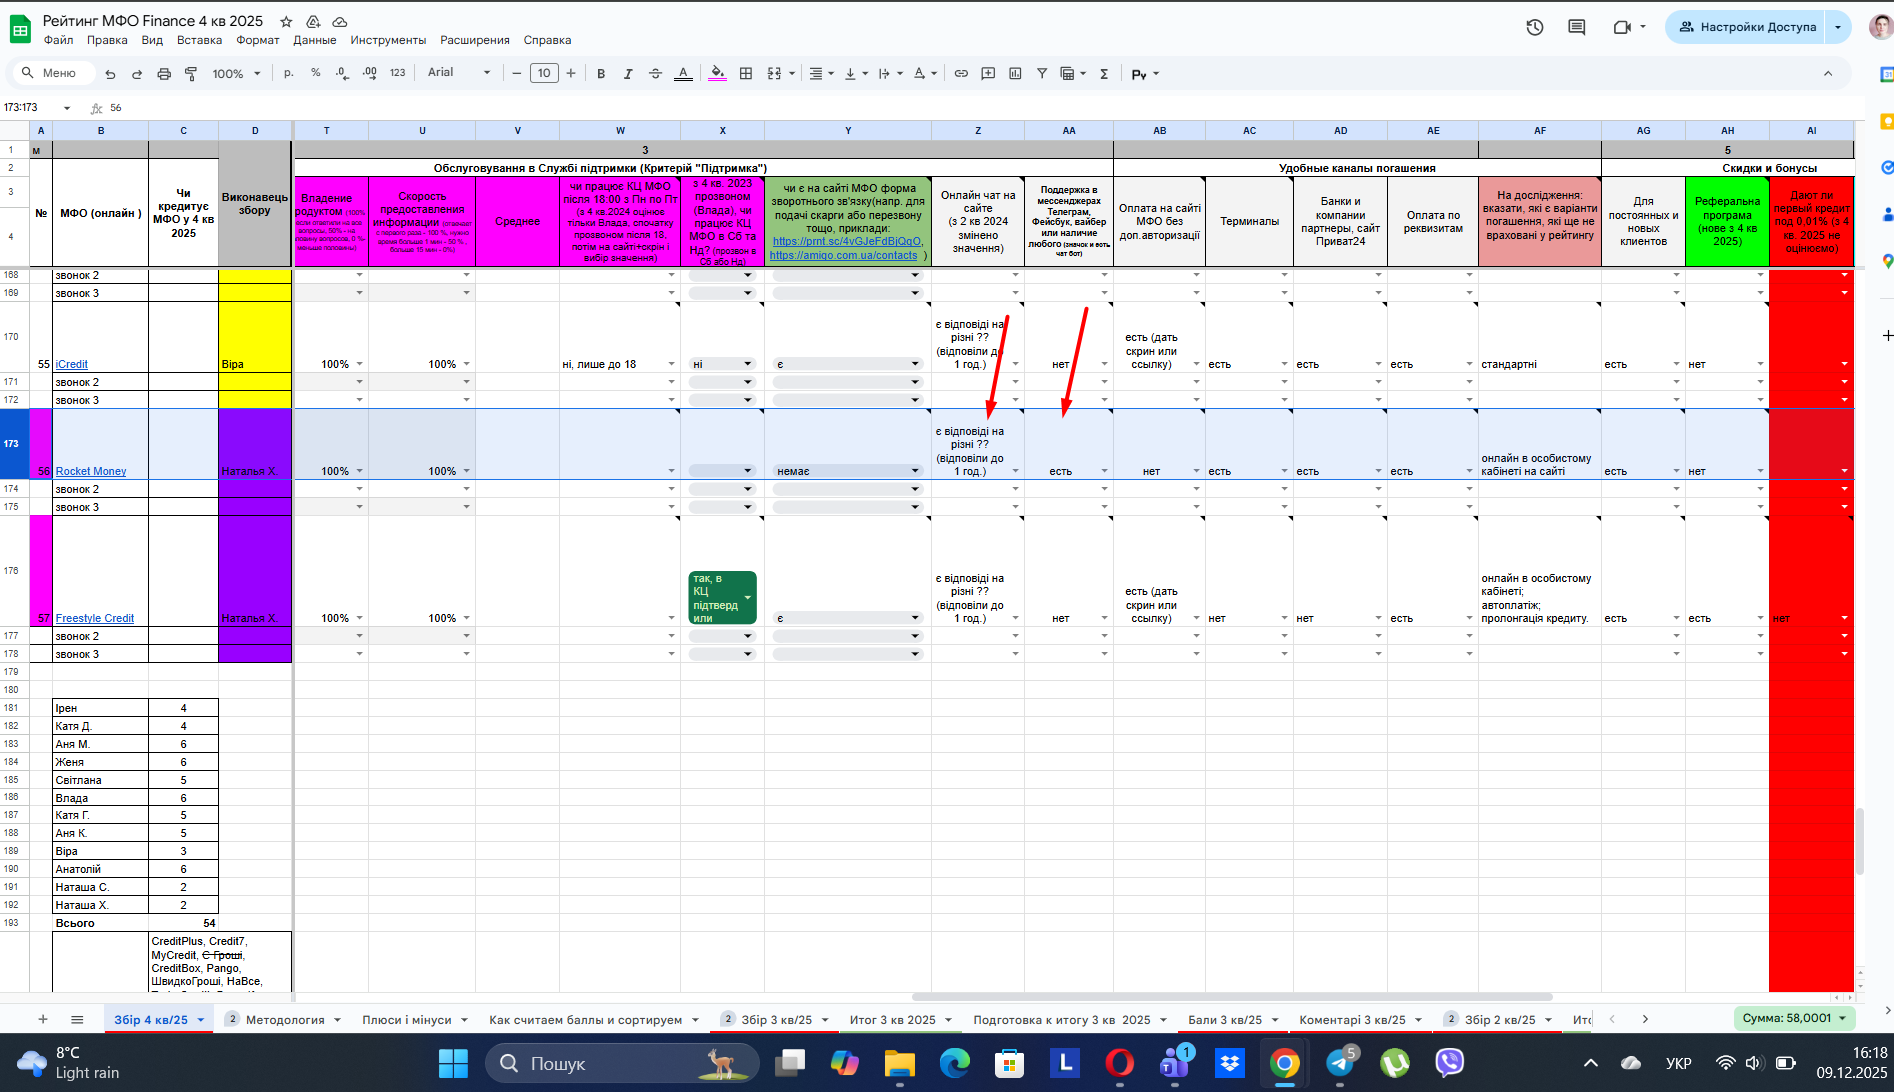The width and height of the screenshot is (1894, 1092).
Task: Follow the amigo.com.ua/contacts link
Action: pyautogui.click(x=843, y=255)
